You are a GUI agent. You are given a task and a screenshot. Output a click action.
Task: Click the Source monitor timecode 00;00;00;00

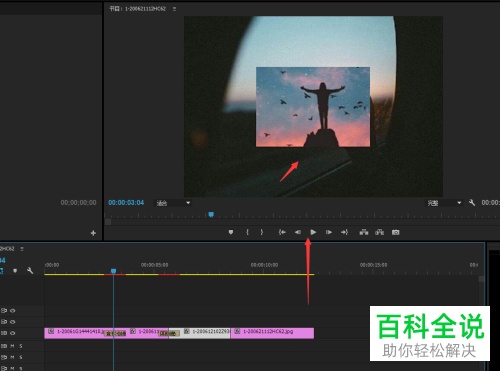click(x=78, y=203)
